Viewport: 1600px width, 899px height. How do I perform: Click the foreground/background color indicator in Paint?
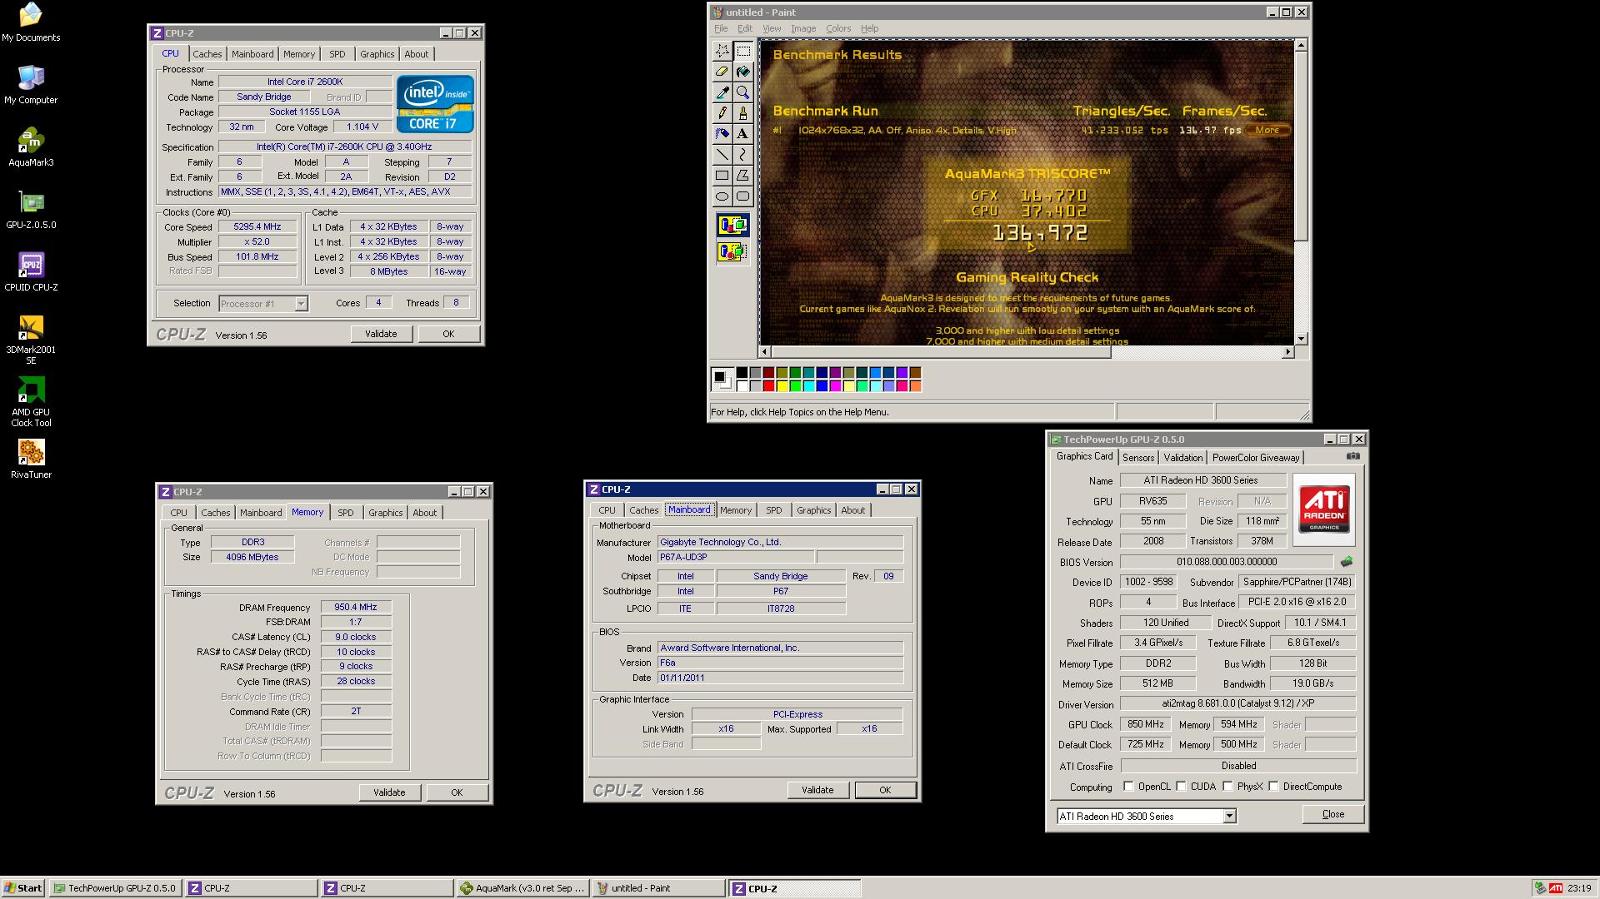click(722, 379)
